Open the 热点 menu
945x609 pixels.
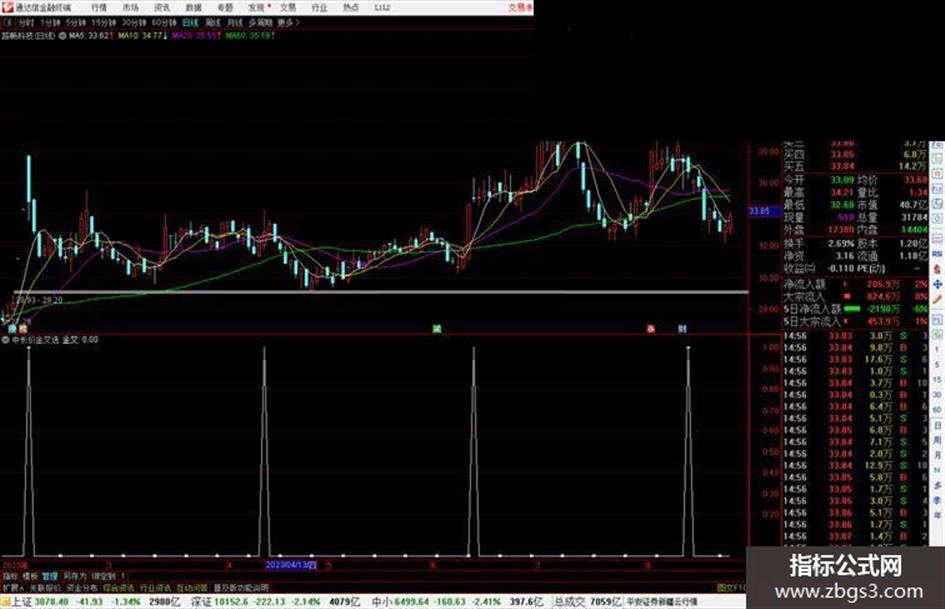pos(350,7)
